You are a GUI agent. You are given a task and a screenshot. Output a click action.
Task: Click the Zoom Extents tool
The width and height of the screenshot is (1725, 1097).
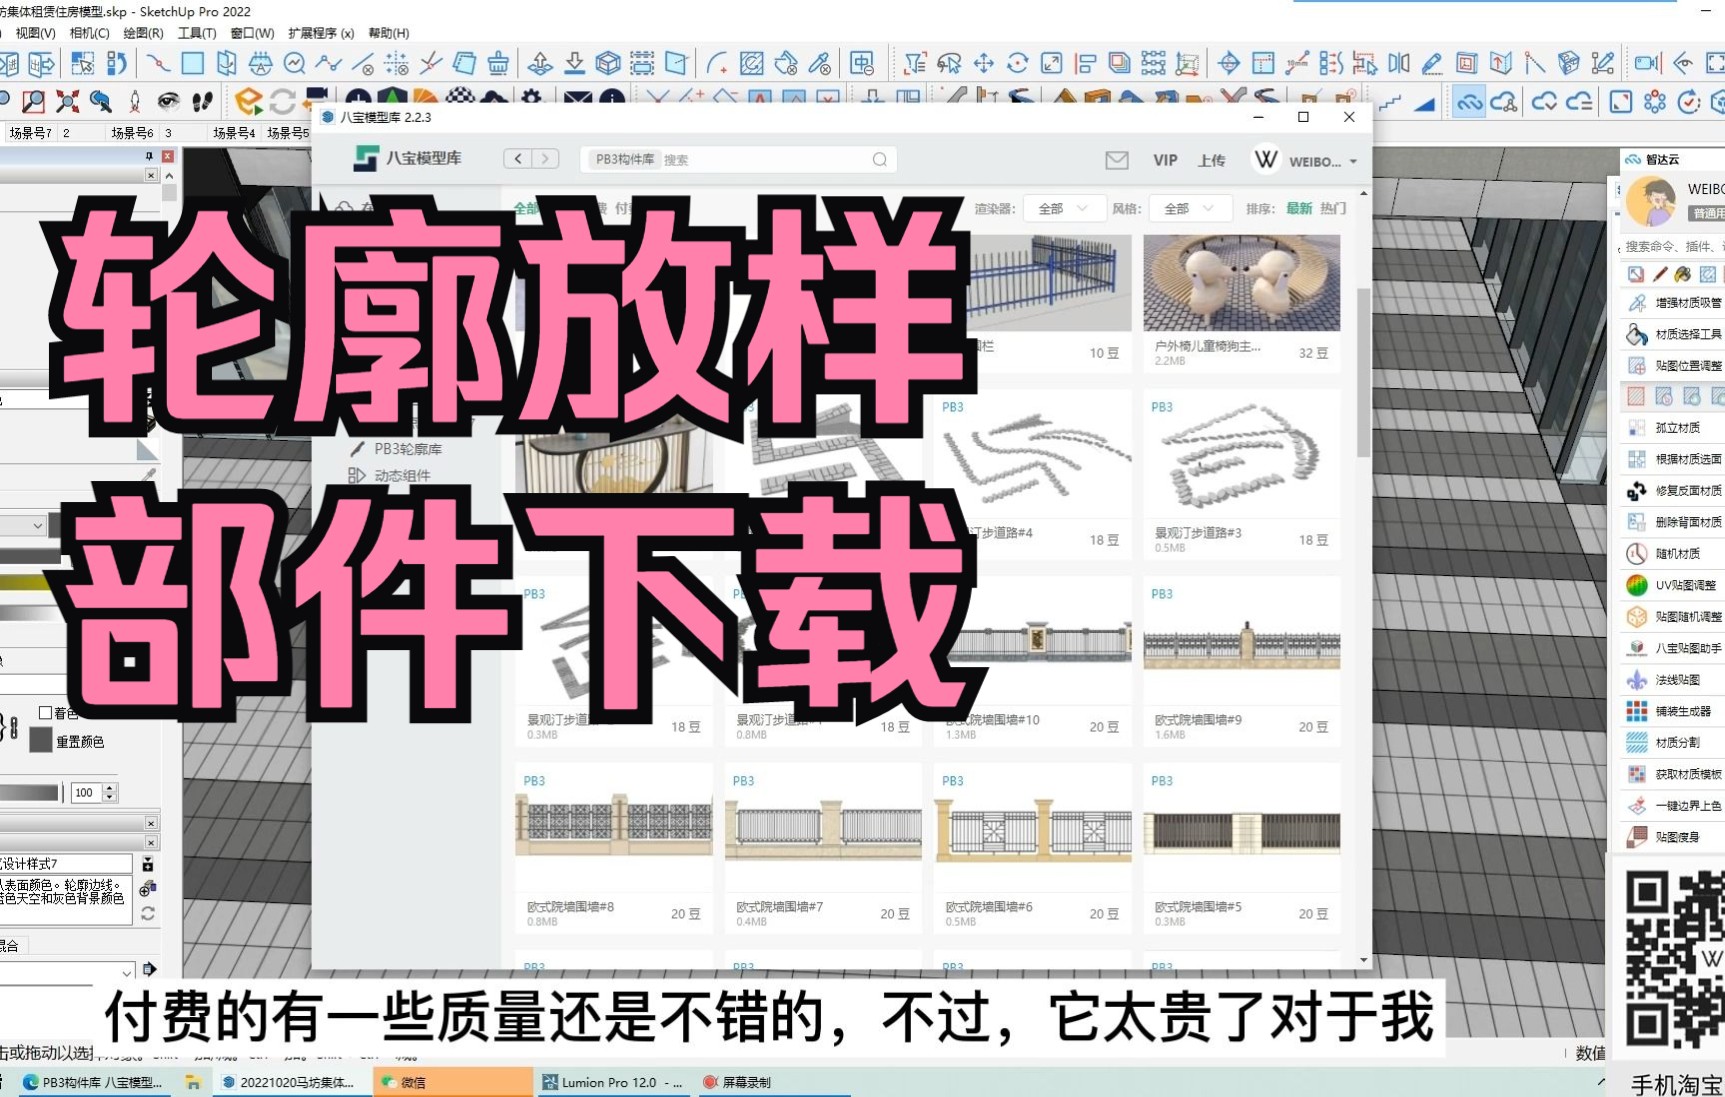[68, 101]
